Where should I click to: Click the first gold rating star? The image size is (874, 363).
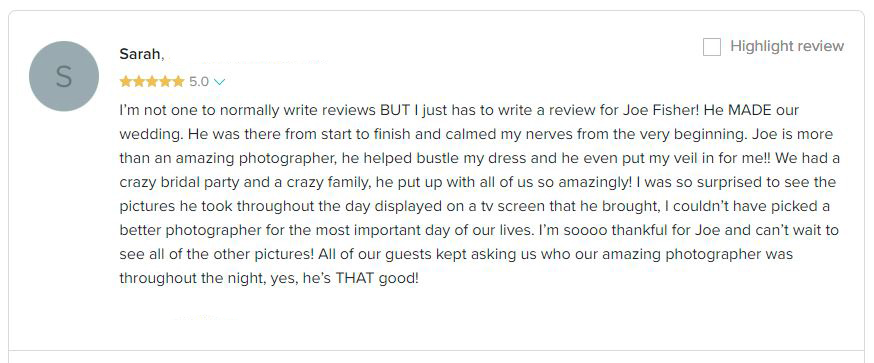(x=125, y=82)
